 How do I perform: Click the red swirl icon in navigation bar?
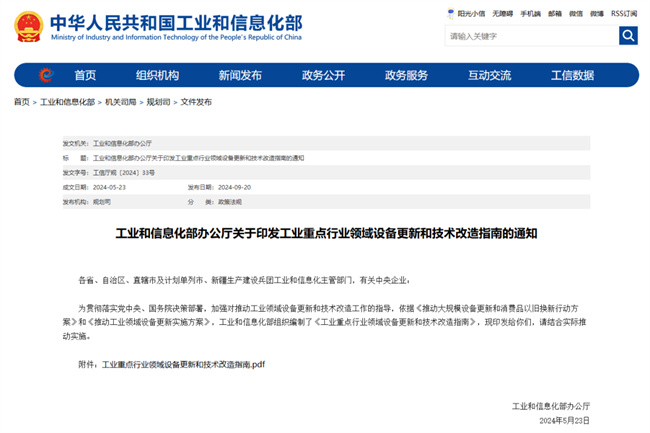click(x=46, y=75)
